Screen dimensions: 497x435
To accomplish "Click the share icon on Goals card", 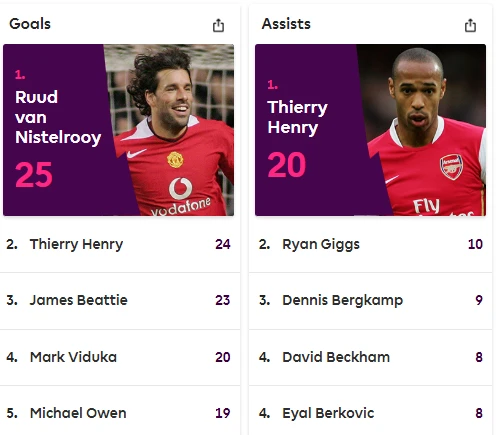I will (218, 25).
